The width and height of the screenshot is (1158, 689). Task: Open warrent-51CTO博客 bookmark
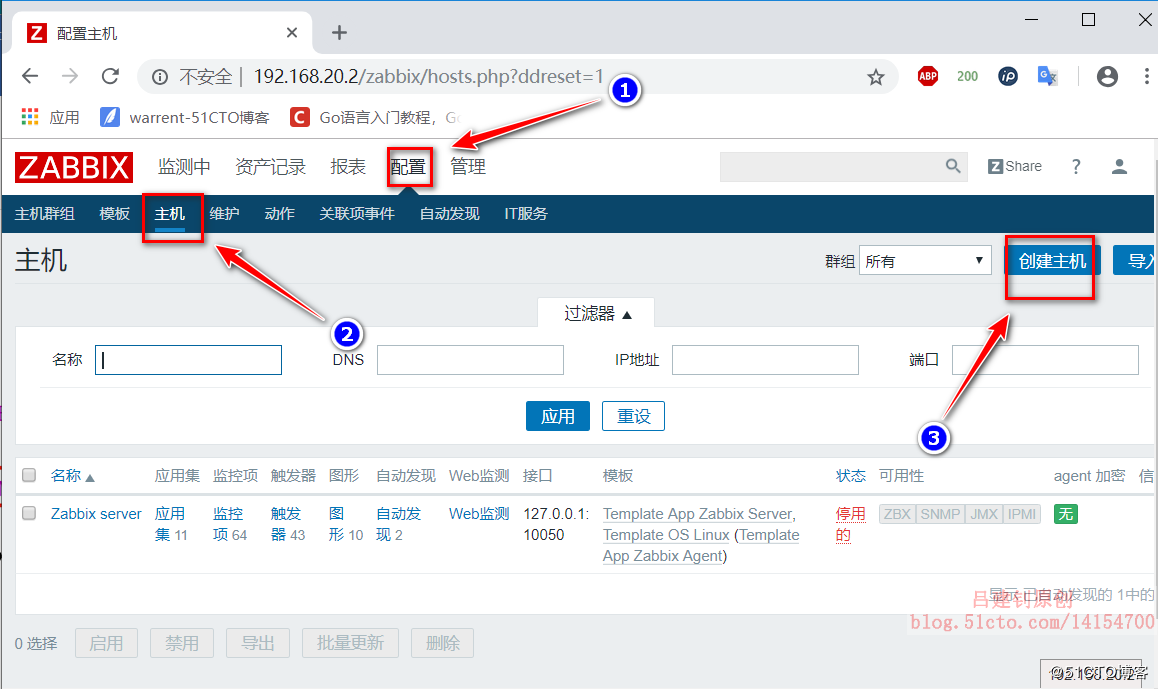click(185, 117)
